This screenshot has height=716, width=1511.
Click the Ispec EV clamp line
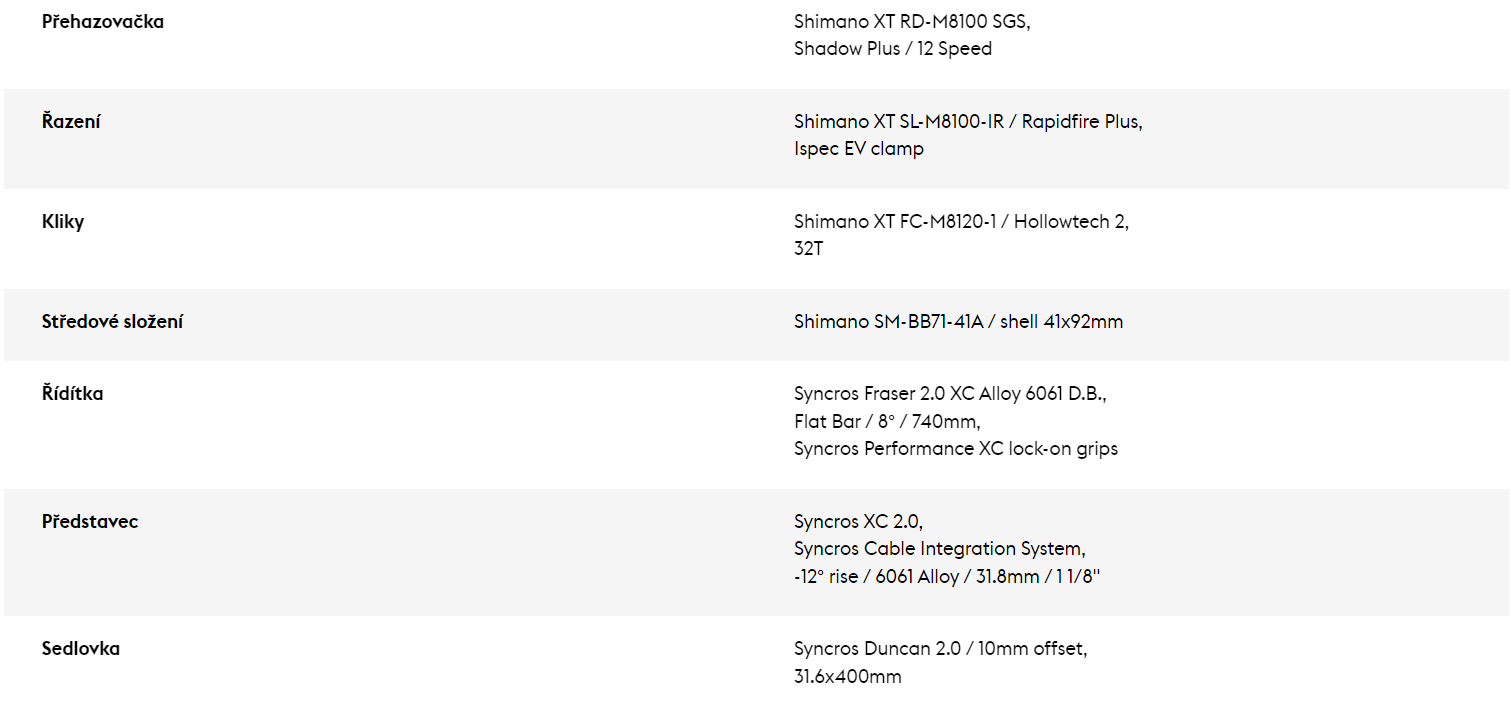click(x=859, y=149)
